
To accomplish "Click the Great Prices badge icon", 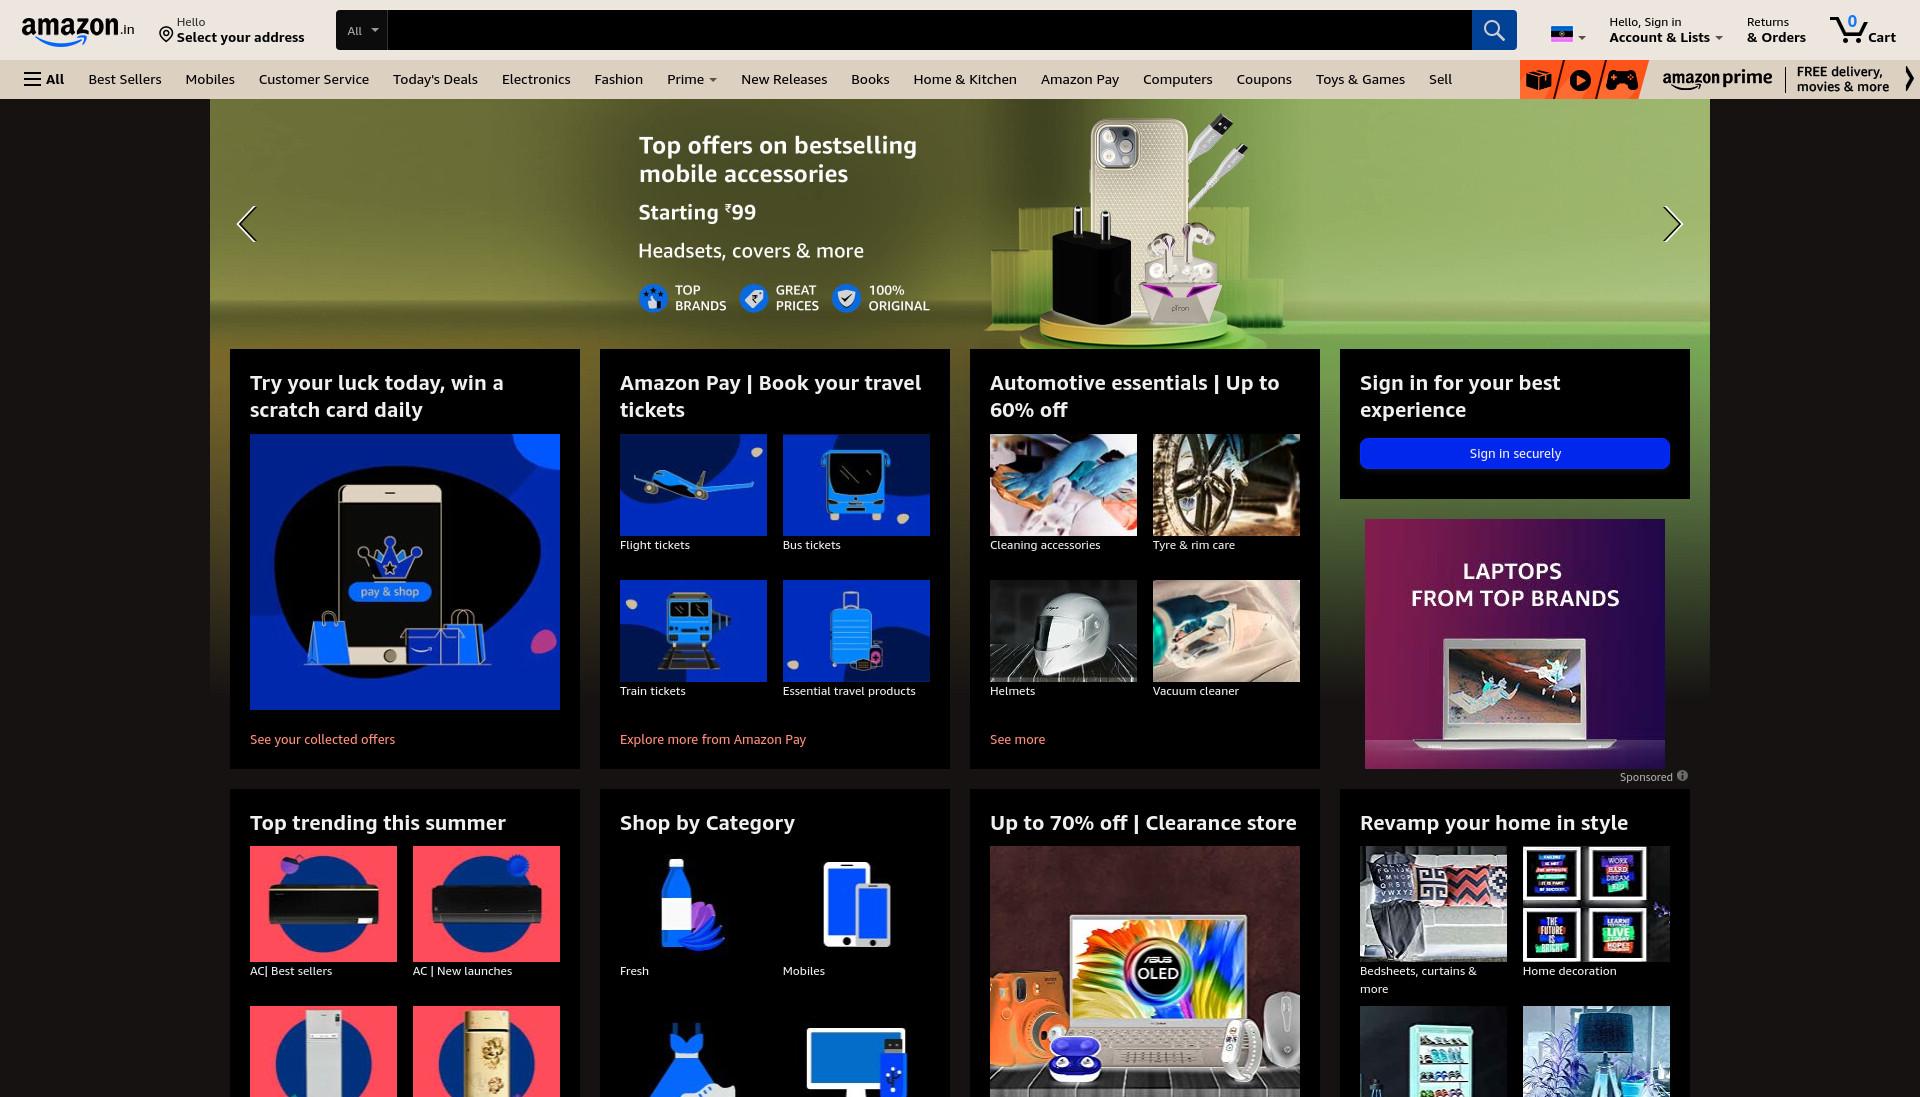I will click(x=754, y=298).
